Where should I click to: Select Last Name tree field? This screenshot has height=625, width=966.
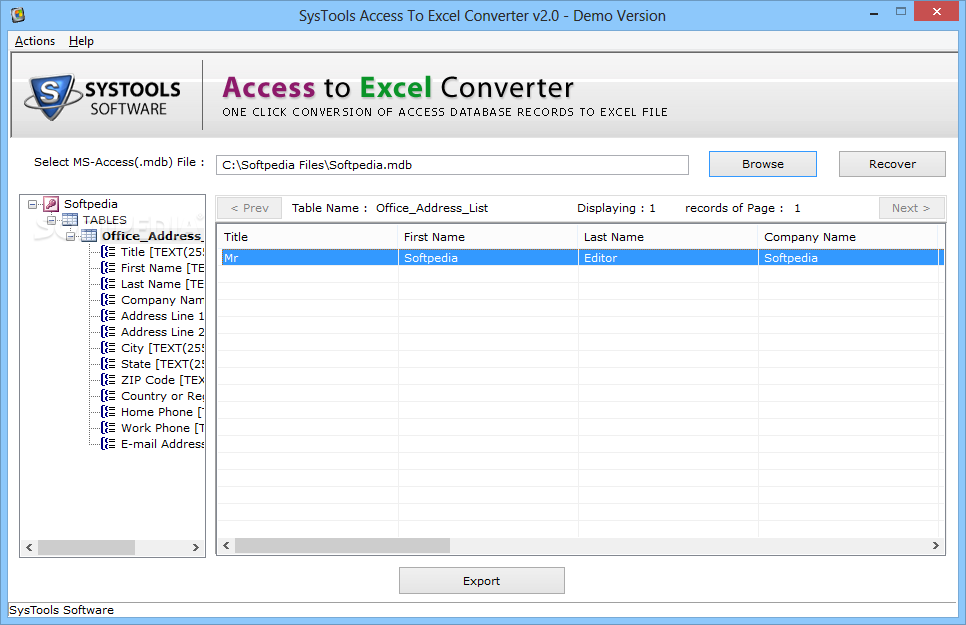pyautogui.click(x=162, y=284)
